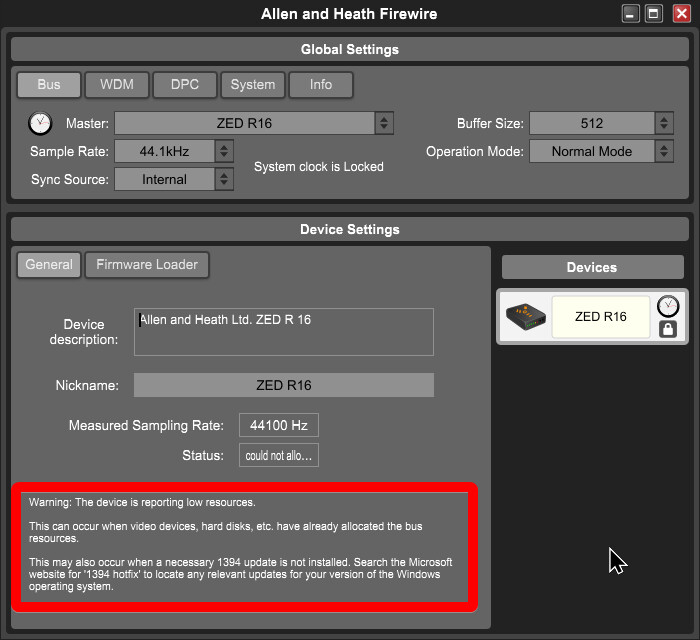The height and width of the screenshot is (640, 700).
Task: Click the clock icon on ZED R16 device
Action: [x=668, y=306]
